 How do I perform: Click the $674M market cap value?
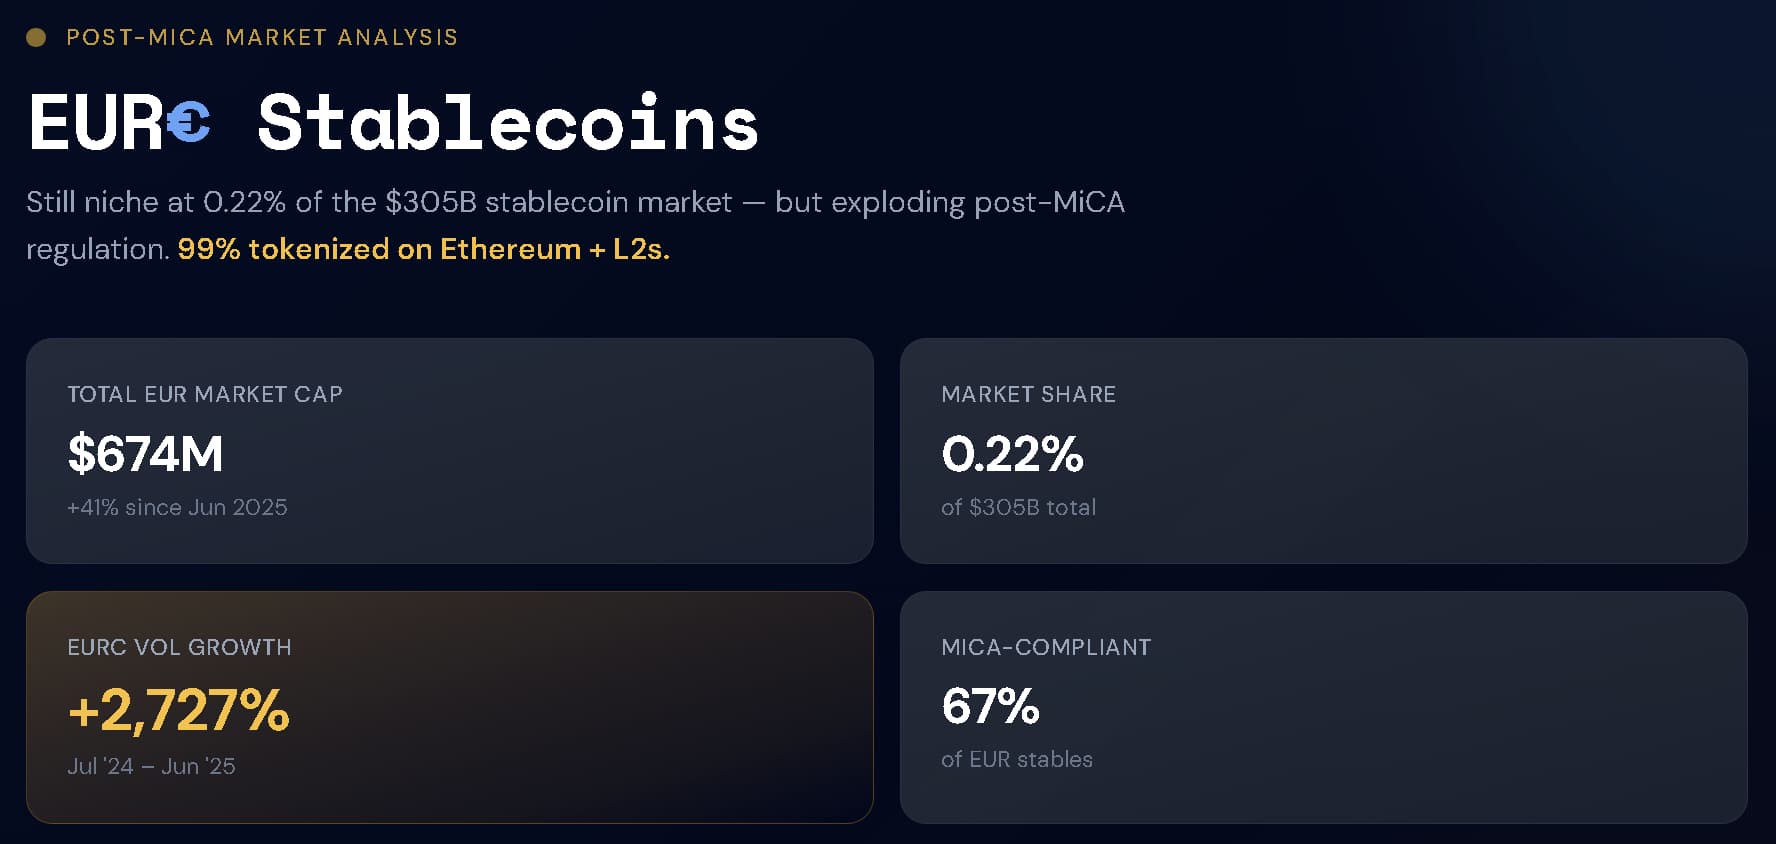[x=145, y=454]
